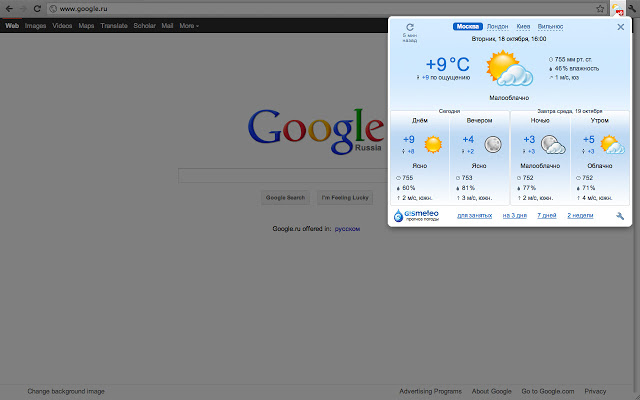The height and width of the screenshot is (400, 640).
Task: Open Videos in Google bar
Action: tap(62, 26)
